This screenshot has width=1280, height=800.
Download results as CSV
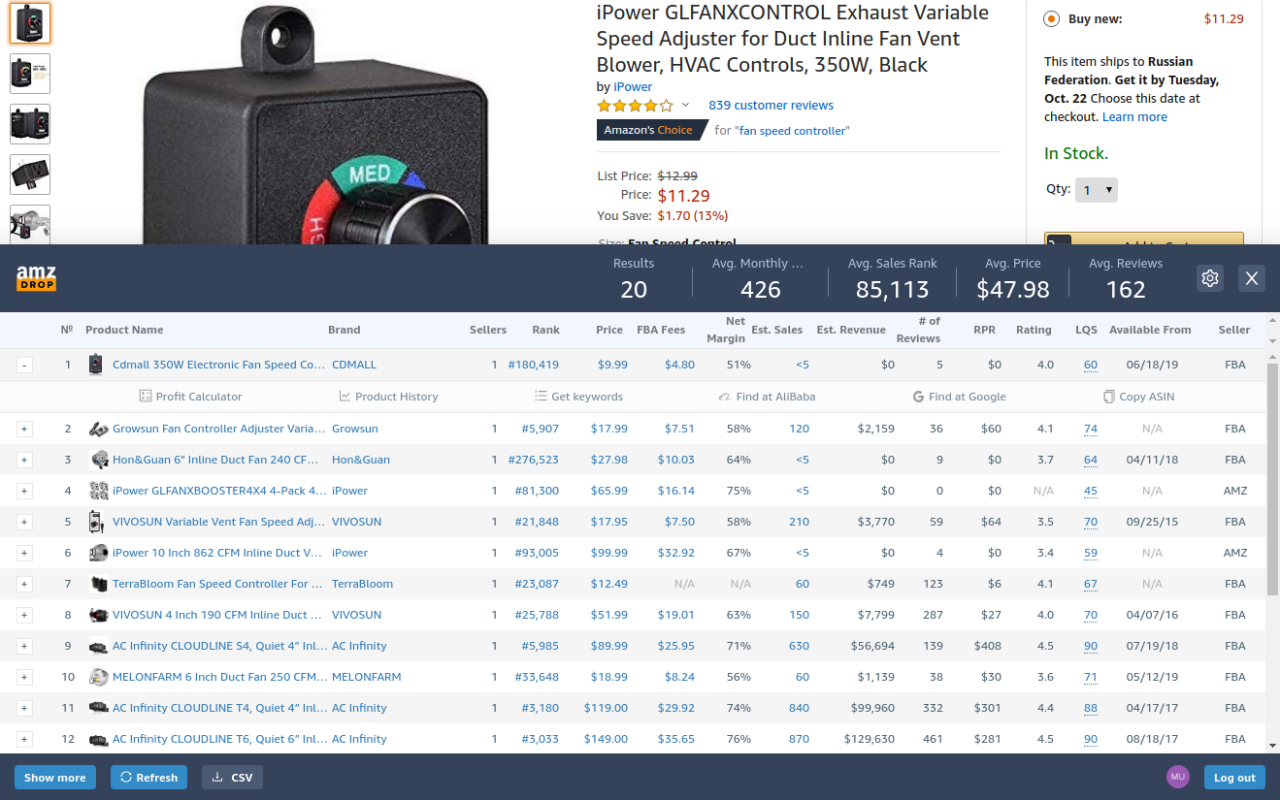tap(233, 777)
